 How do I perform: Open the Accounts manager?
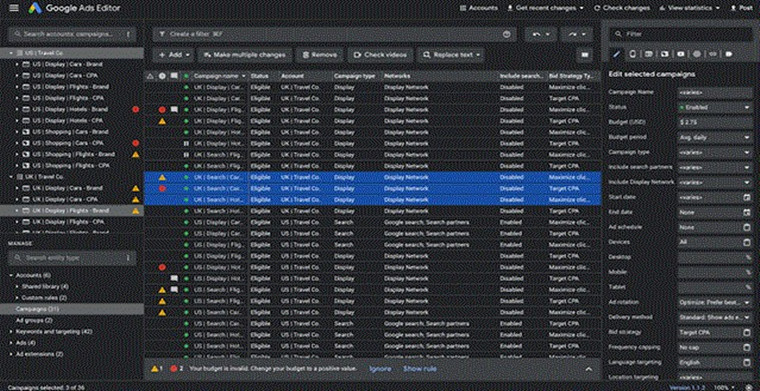click(478, 8)
